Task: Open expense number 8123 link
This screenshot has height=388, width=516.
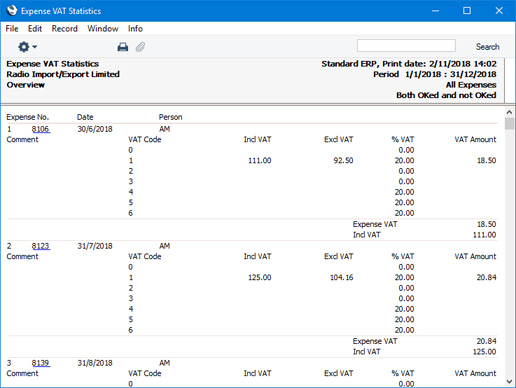Action: [x=40, y=246]
